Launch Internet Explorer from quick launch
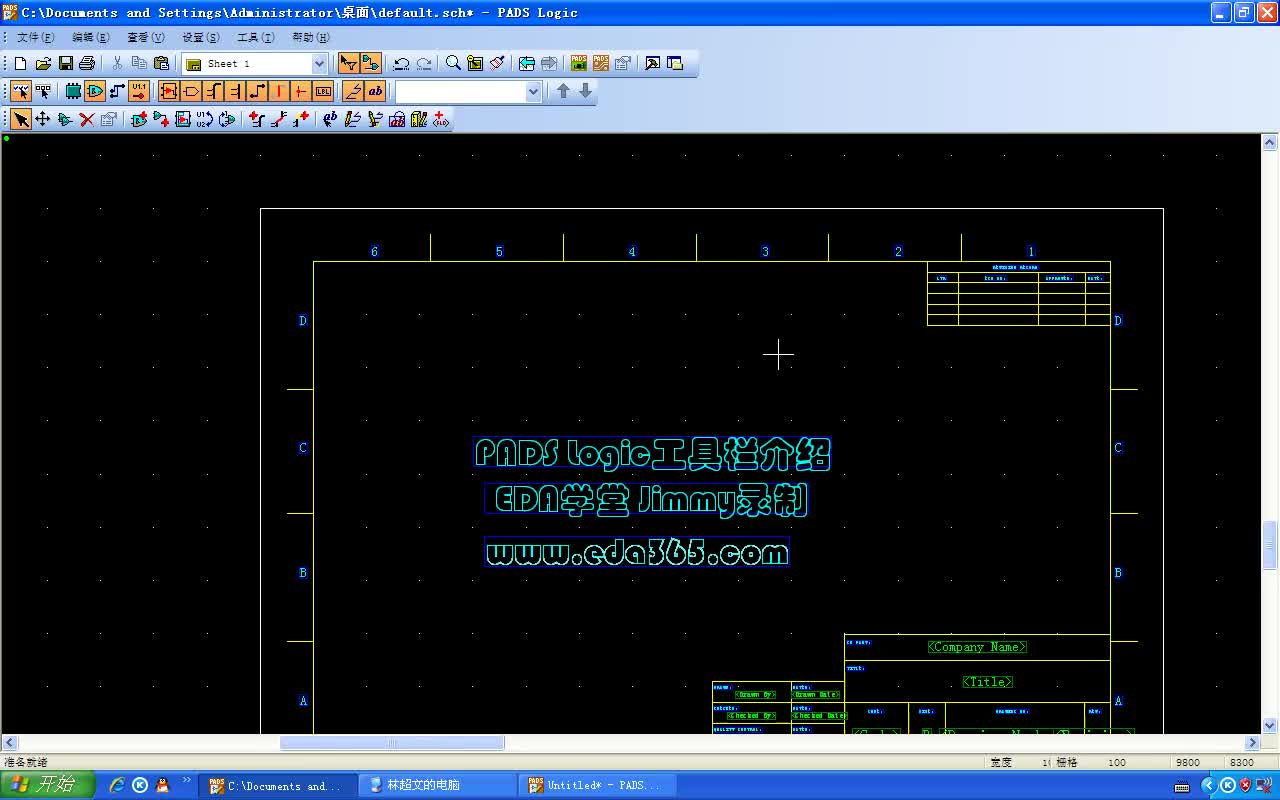The width and height of the screenshot is (1280, 800). [117, 785]
